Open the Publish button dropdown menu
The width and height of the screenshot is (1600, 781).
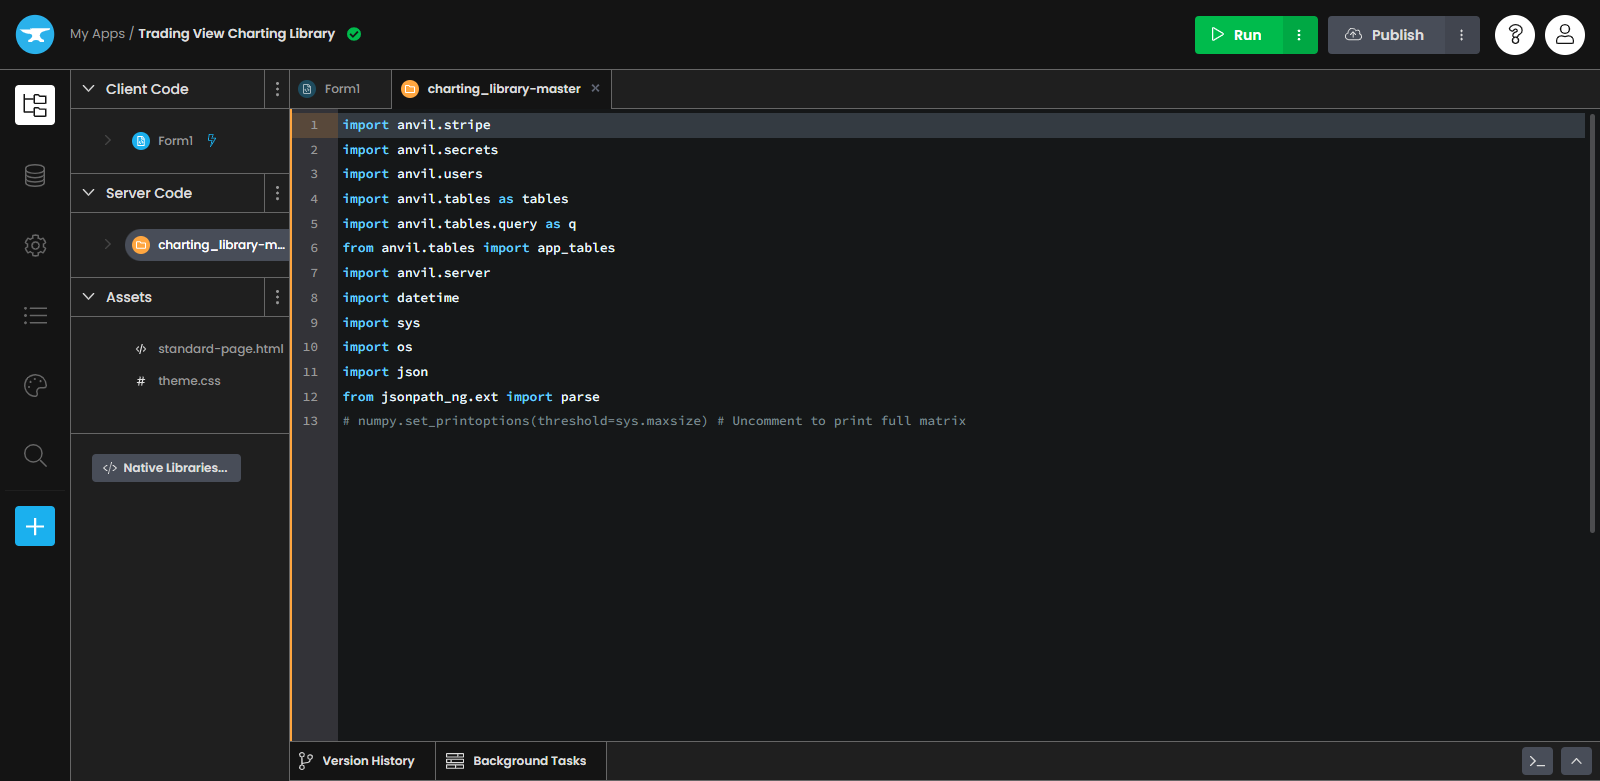(1462, 35)
